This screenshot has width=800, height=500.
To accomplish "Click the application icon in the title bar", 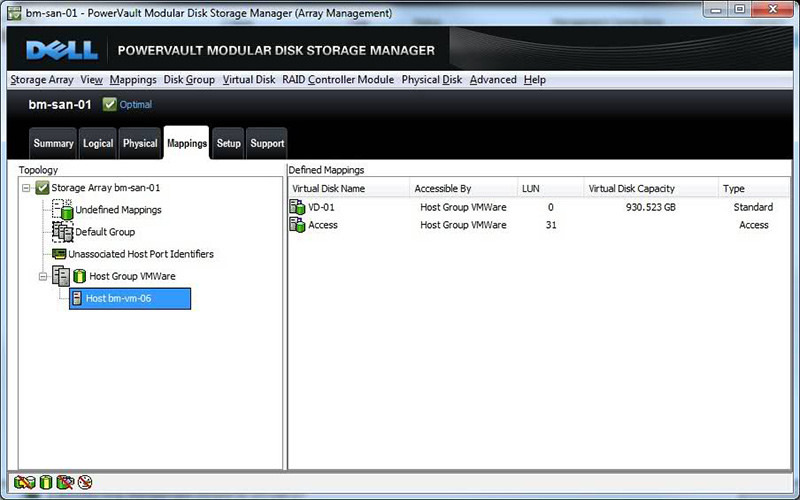I will (x=14, y=13).
